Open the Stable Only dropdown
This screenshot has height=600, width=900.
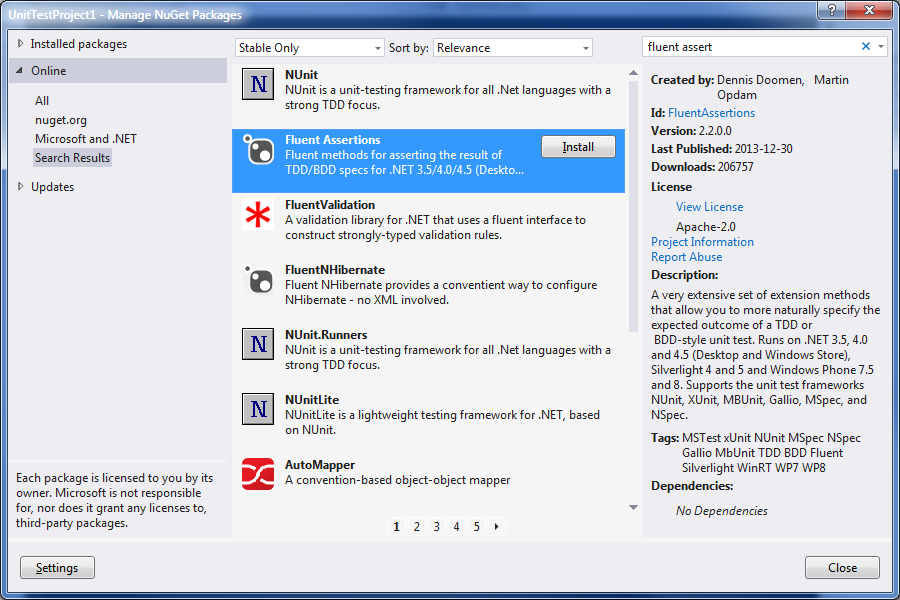(x=309, y=47)
